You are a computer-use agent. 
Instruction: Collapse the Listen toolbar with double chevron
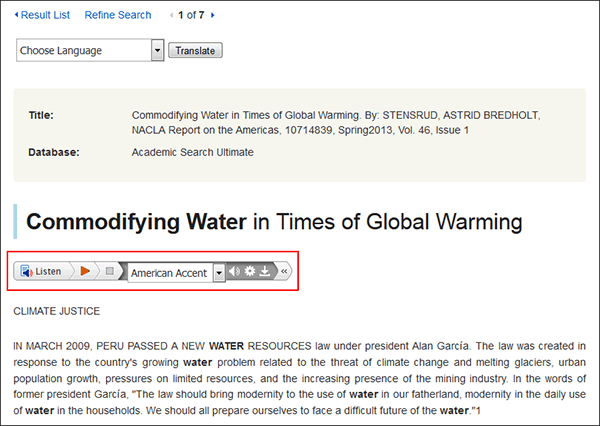pos(284,271)
